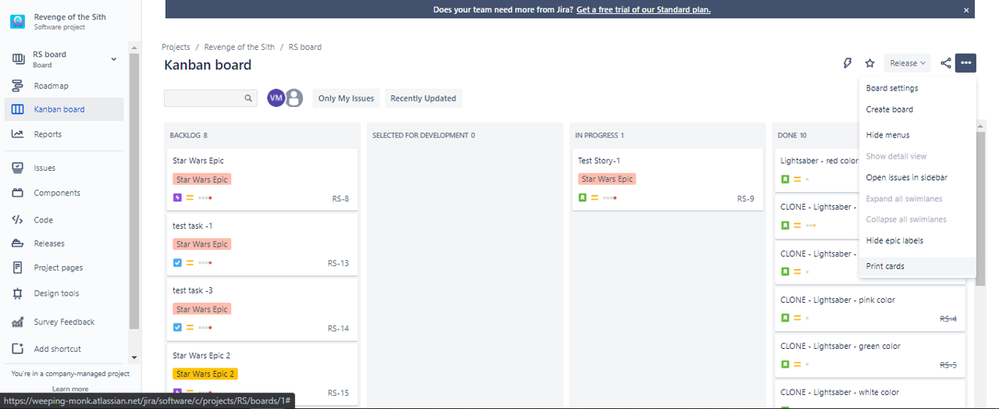This screenshot has width=999, height=409.
Task: Open the Roadmap icon in sidebar
Action: (x=18, y=85)
